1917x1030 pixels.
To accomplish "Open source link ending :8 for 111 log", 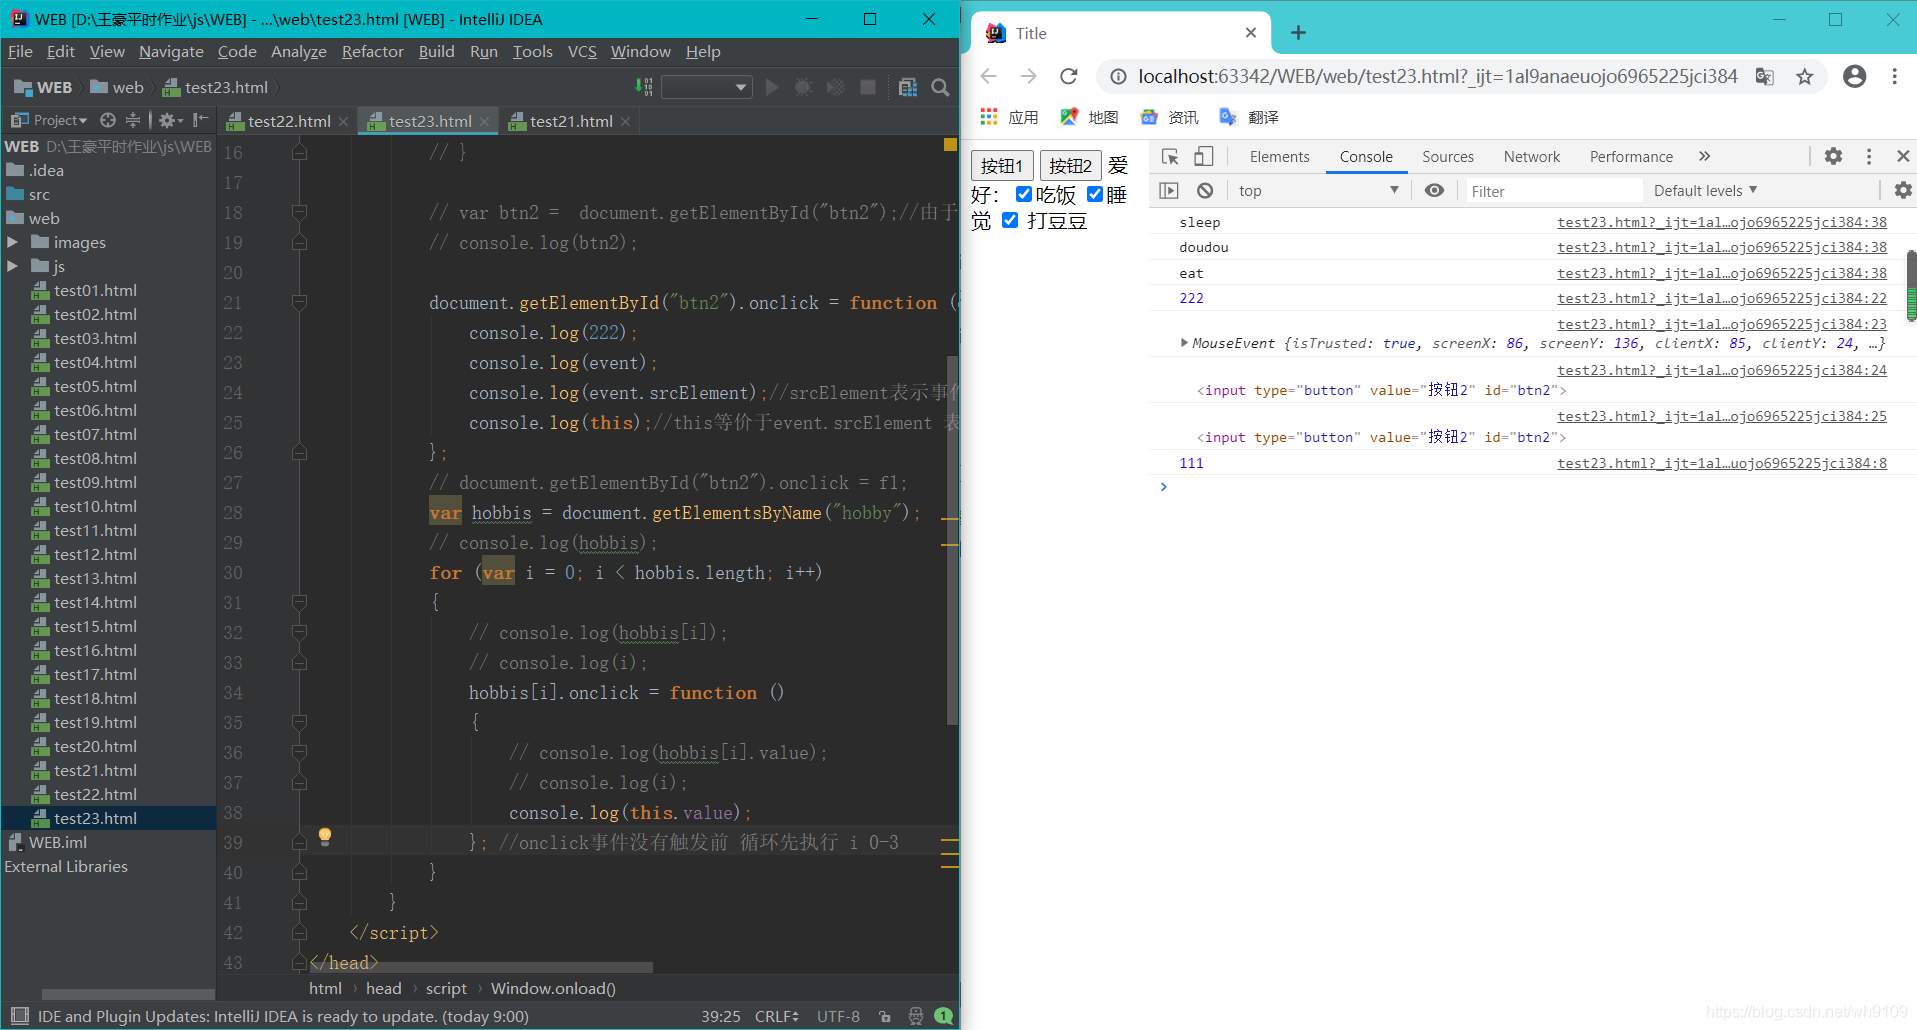I will (1721, 463).
